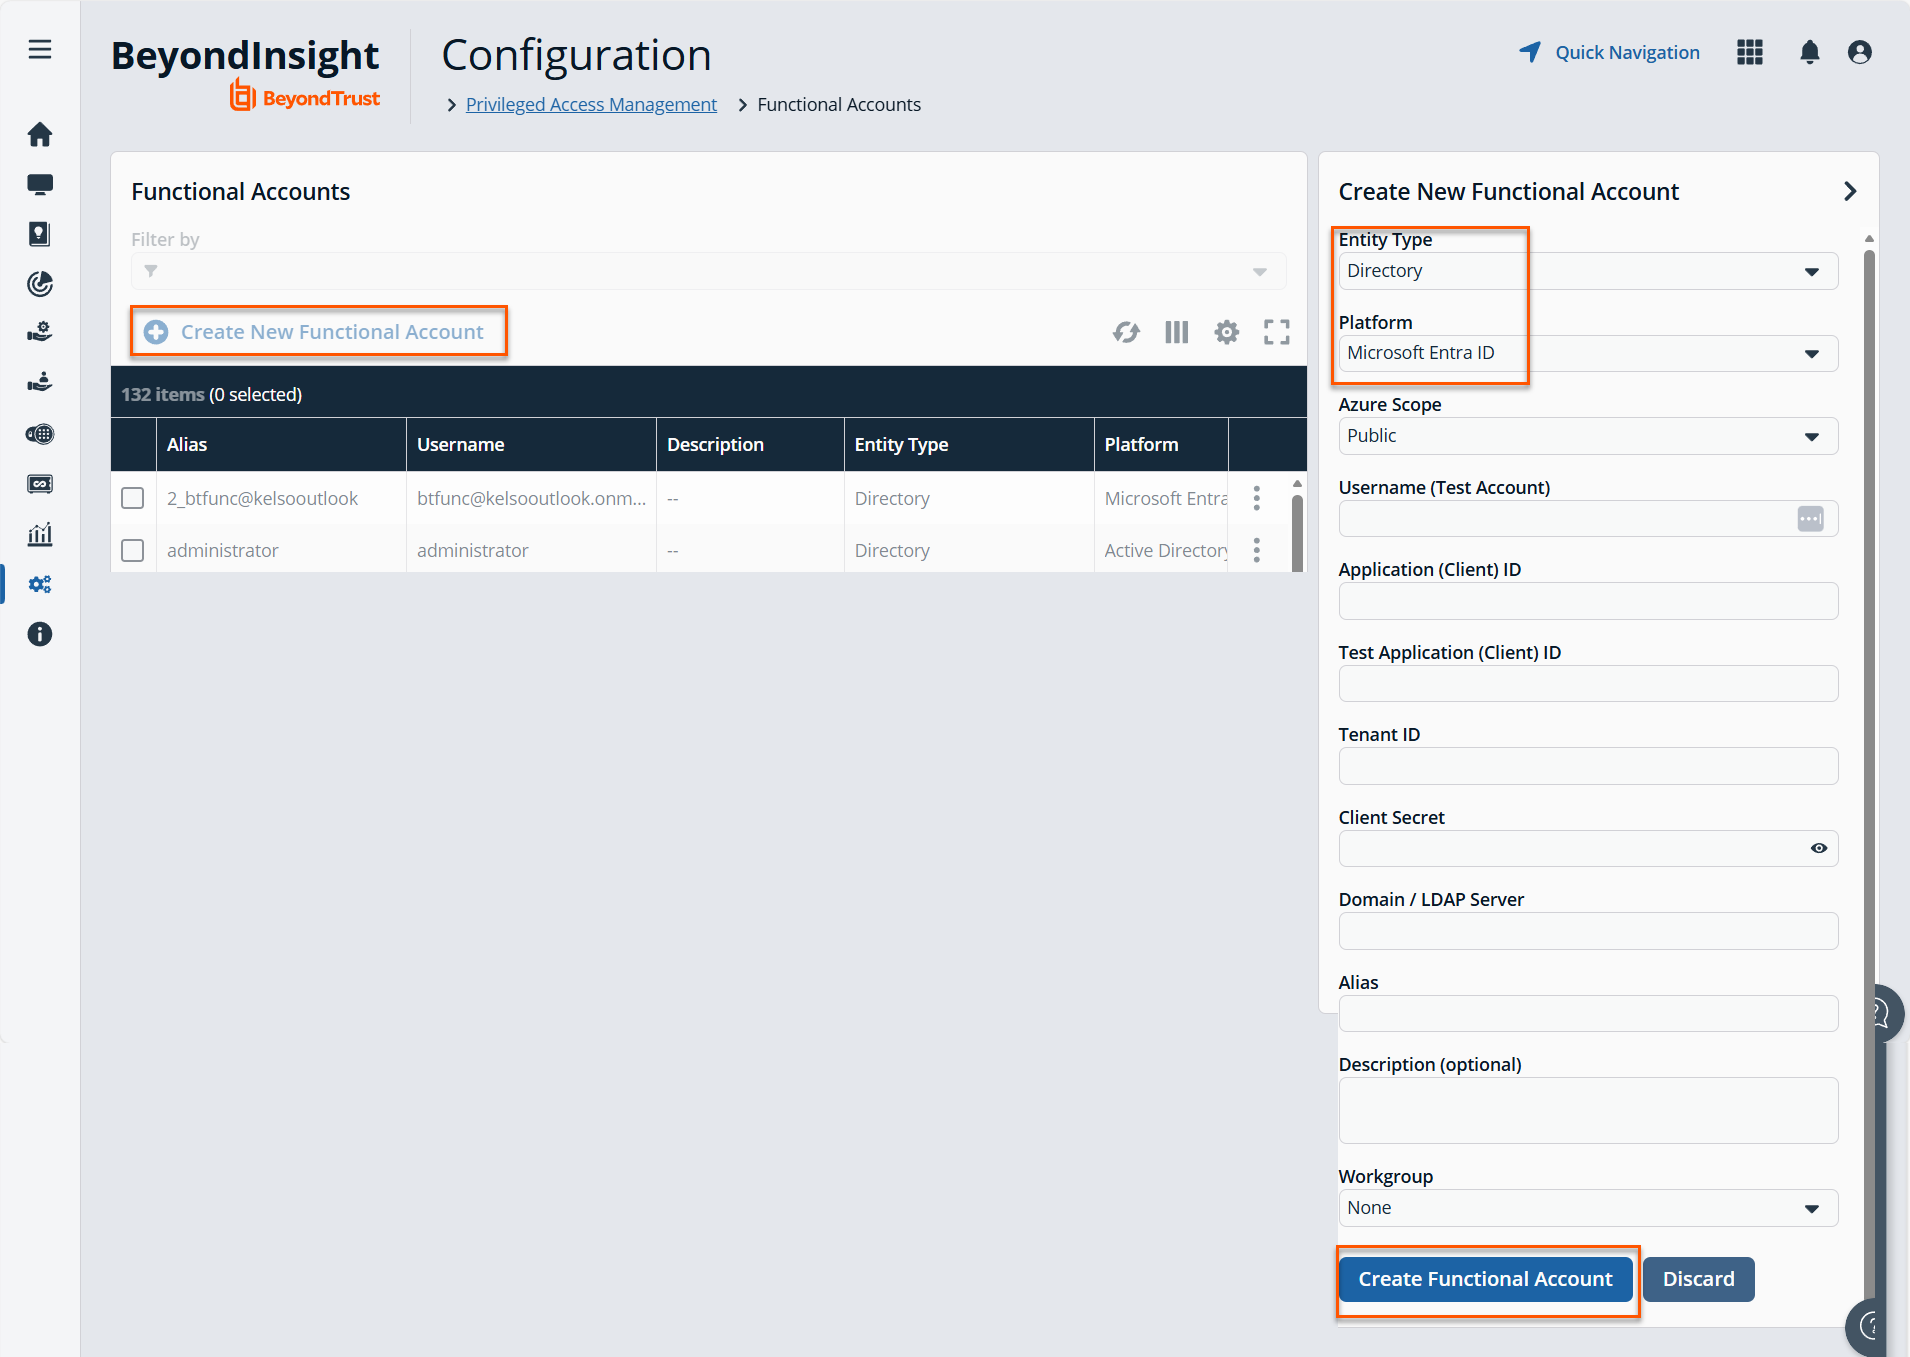Expand the grid to full screen
The width and height of the screenshot is (1910, 1357).
coord(1277,332)
